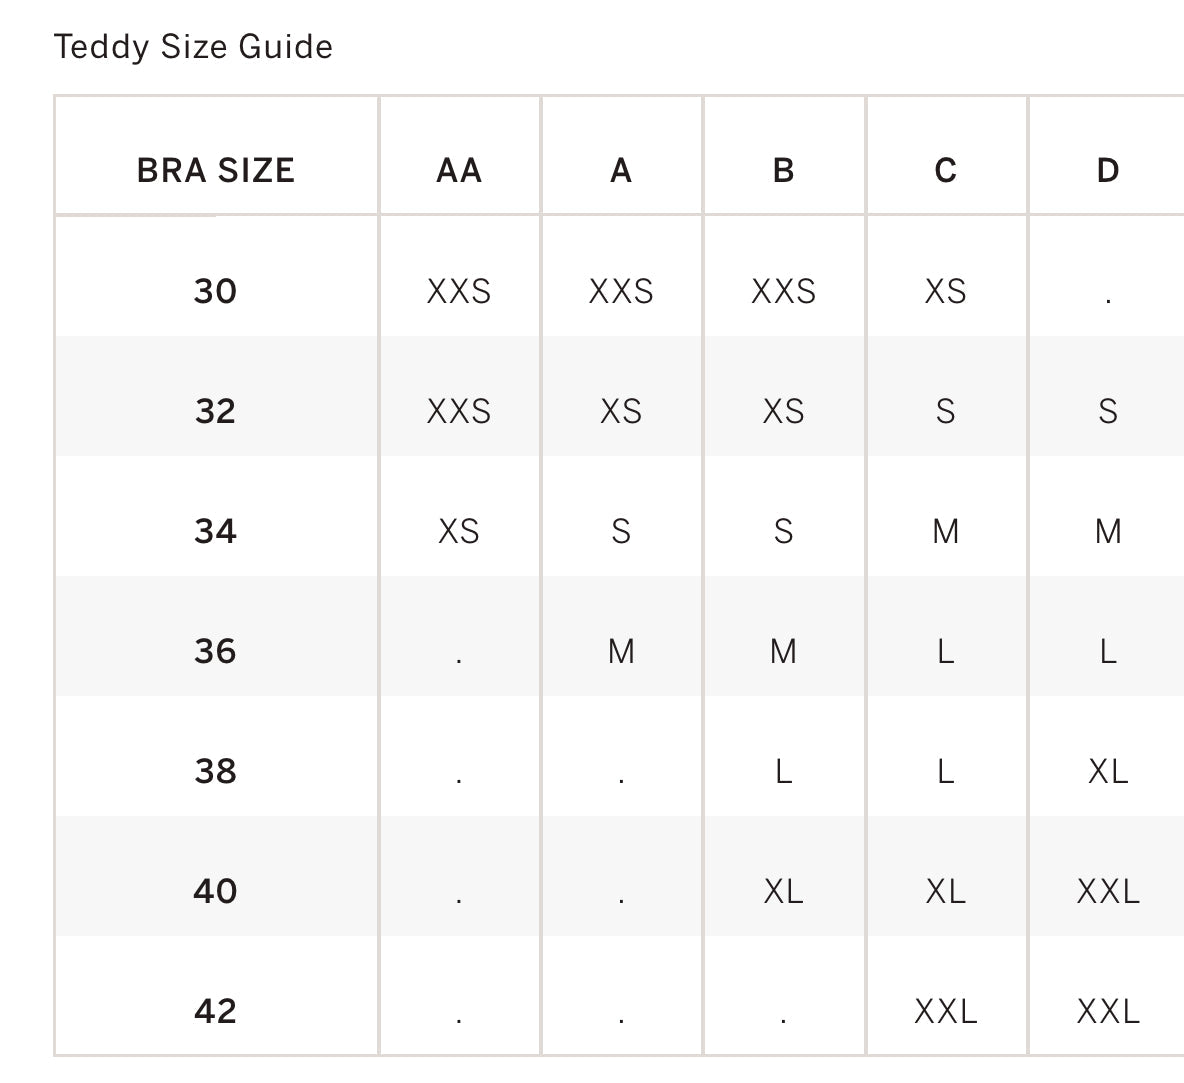Image resolution: width=1184 pixels, height=1083 pixels.
Task: Select the band size 40 row label
Action: coord(216,891)
